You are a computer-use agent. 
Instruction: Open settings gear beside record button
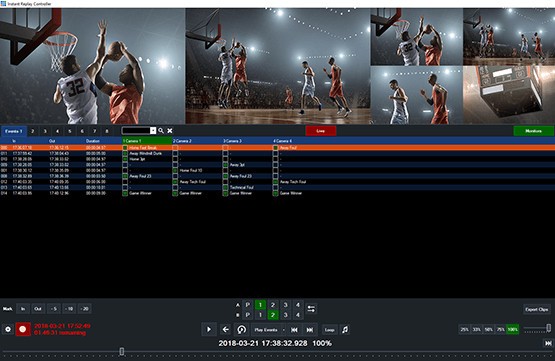(8, 329)
